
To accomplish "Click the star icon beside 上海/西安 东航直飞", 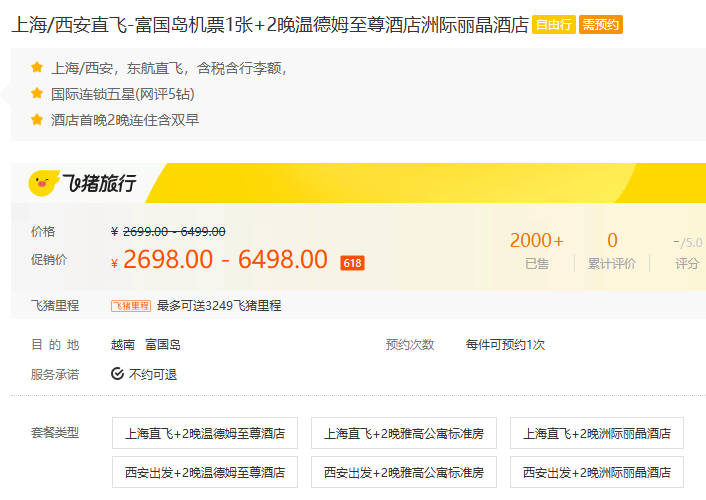I will 37,68.
